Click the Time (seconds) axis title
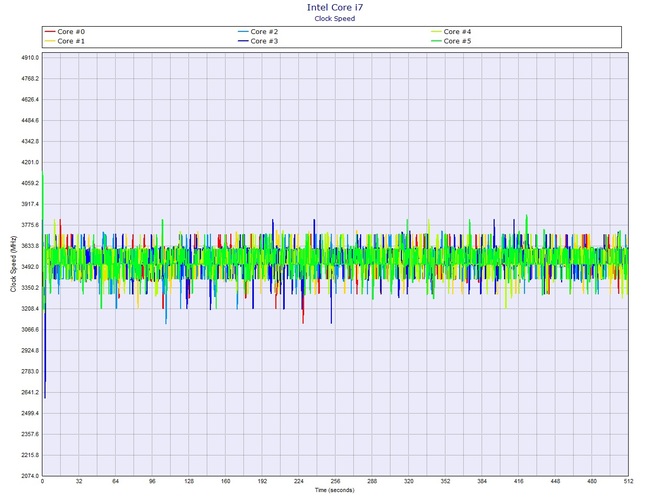670x502 pixels. 335,490
